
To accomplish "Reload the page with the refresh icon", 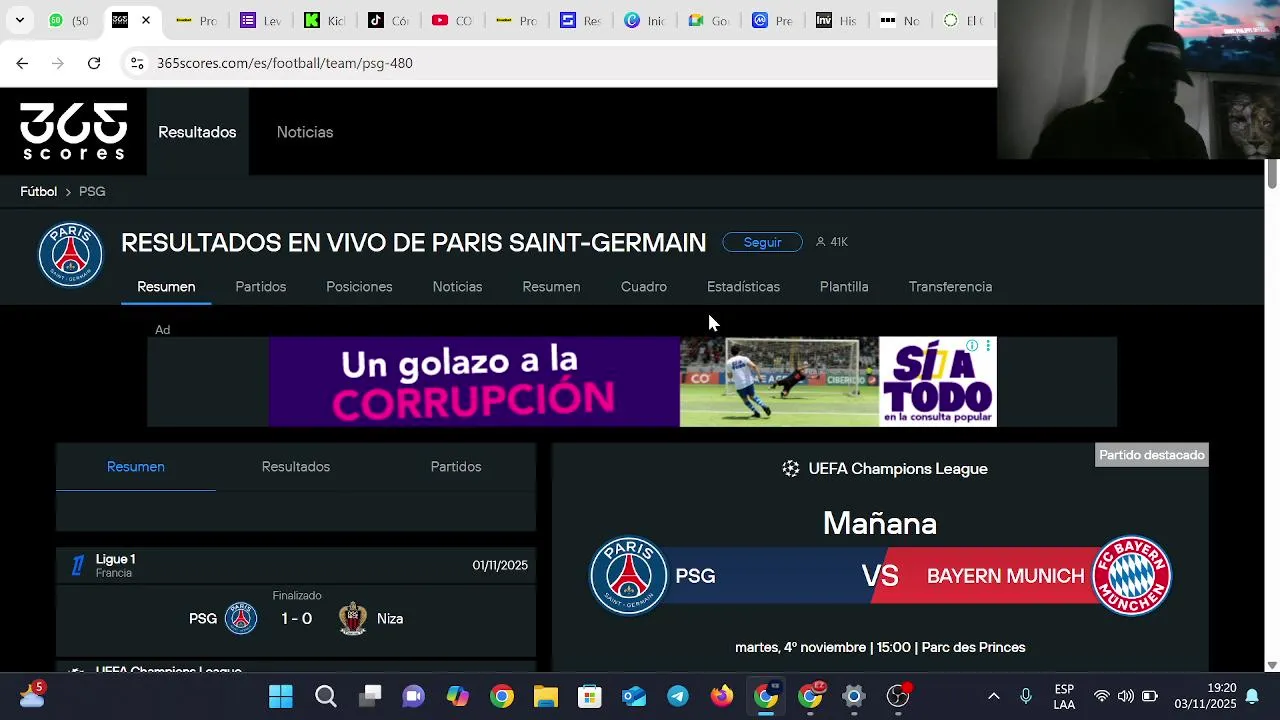I will (x=94, y=63).
